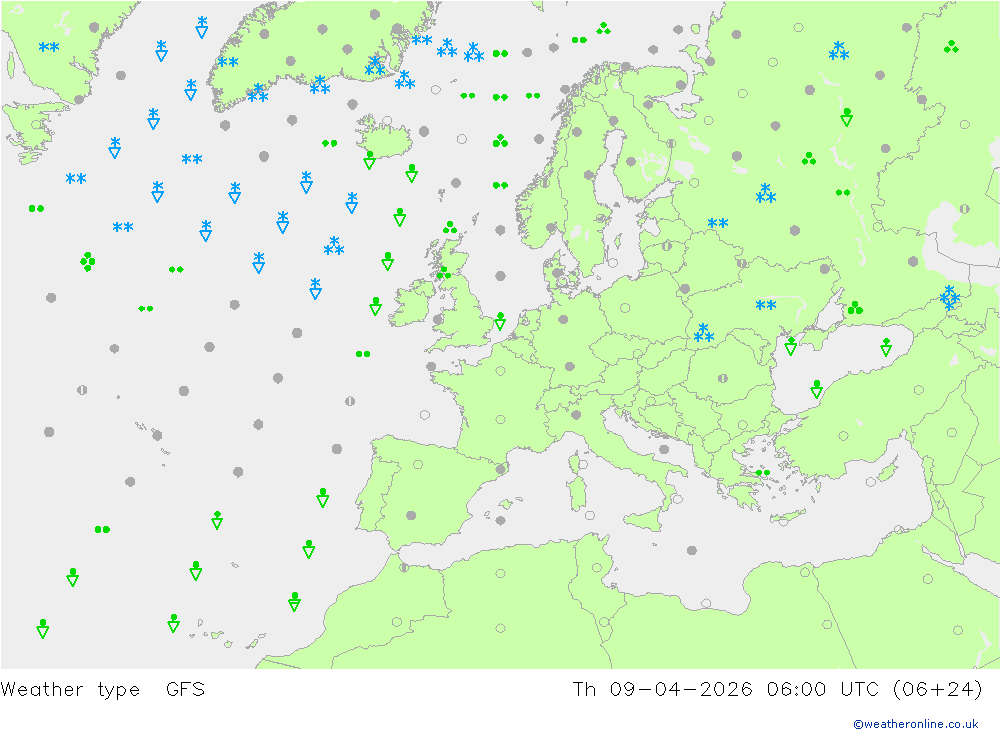Click the shower symbol on the eastern Black Sea

click(886, 347)
